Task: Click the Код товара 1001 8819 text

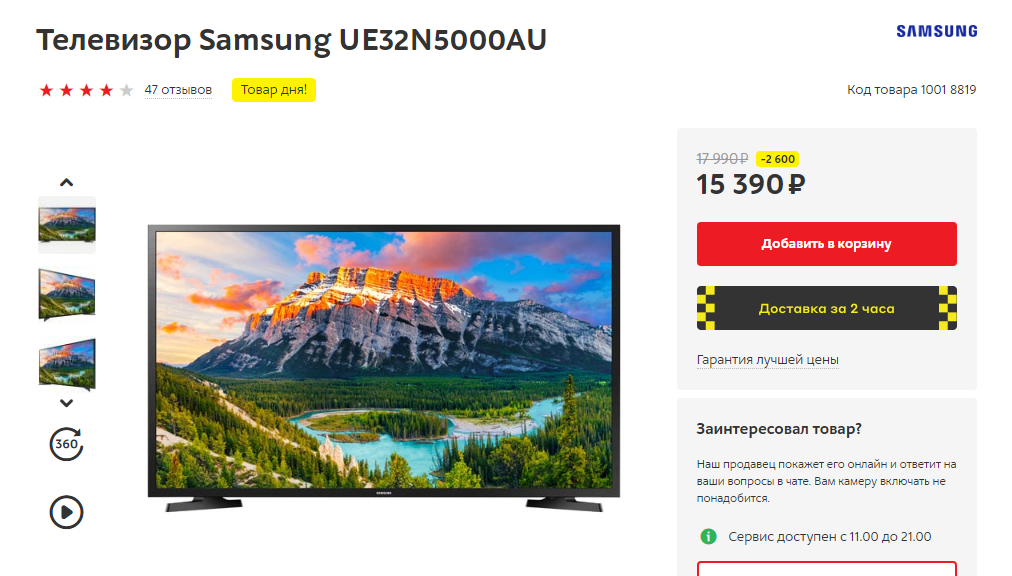Action: coord(911,90)
